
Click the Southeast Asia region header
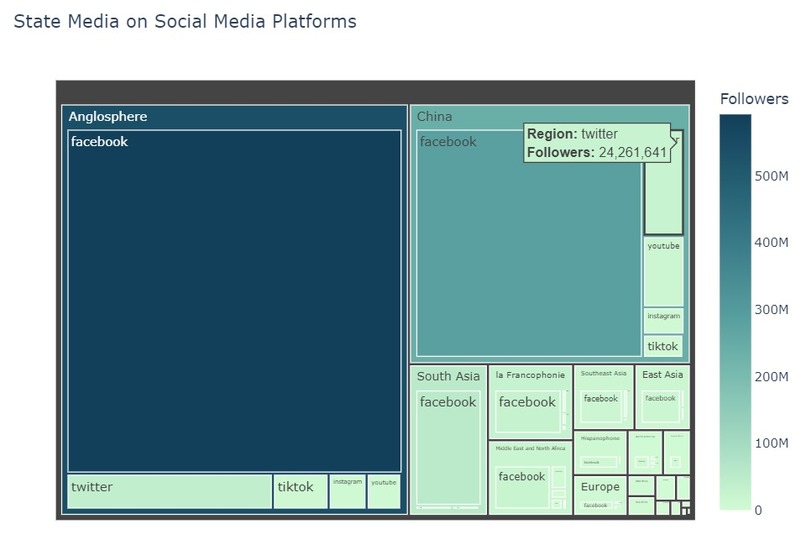603,373
